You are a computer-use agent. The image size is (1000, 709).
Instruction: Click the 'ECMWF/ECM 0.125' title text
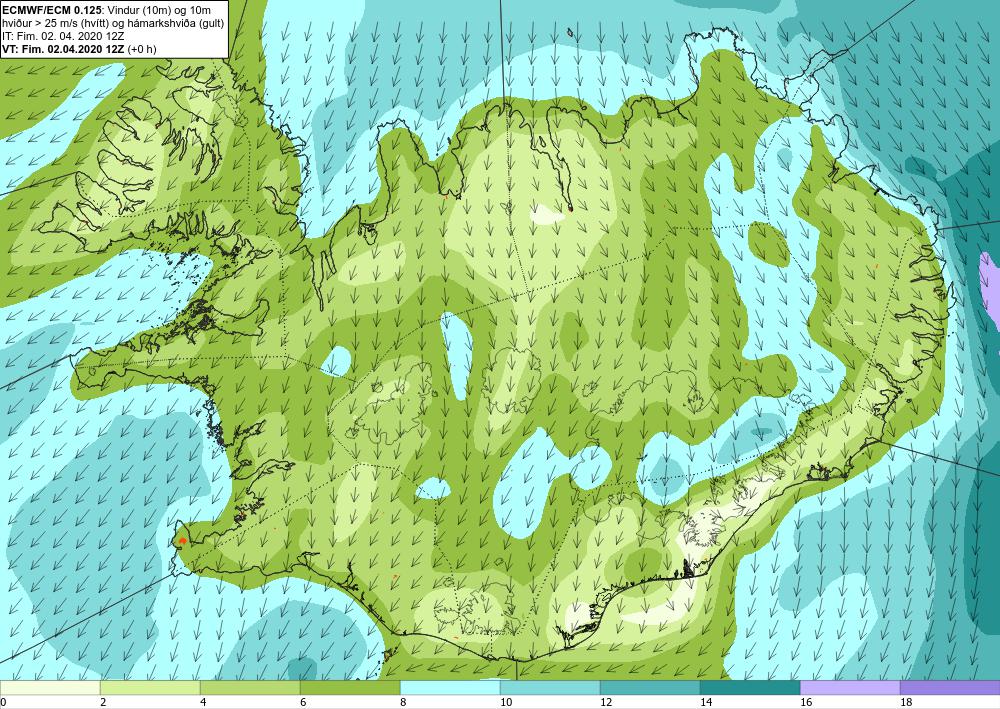(53, 10)
